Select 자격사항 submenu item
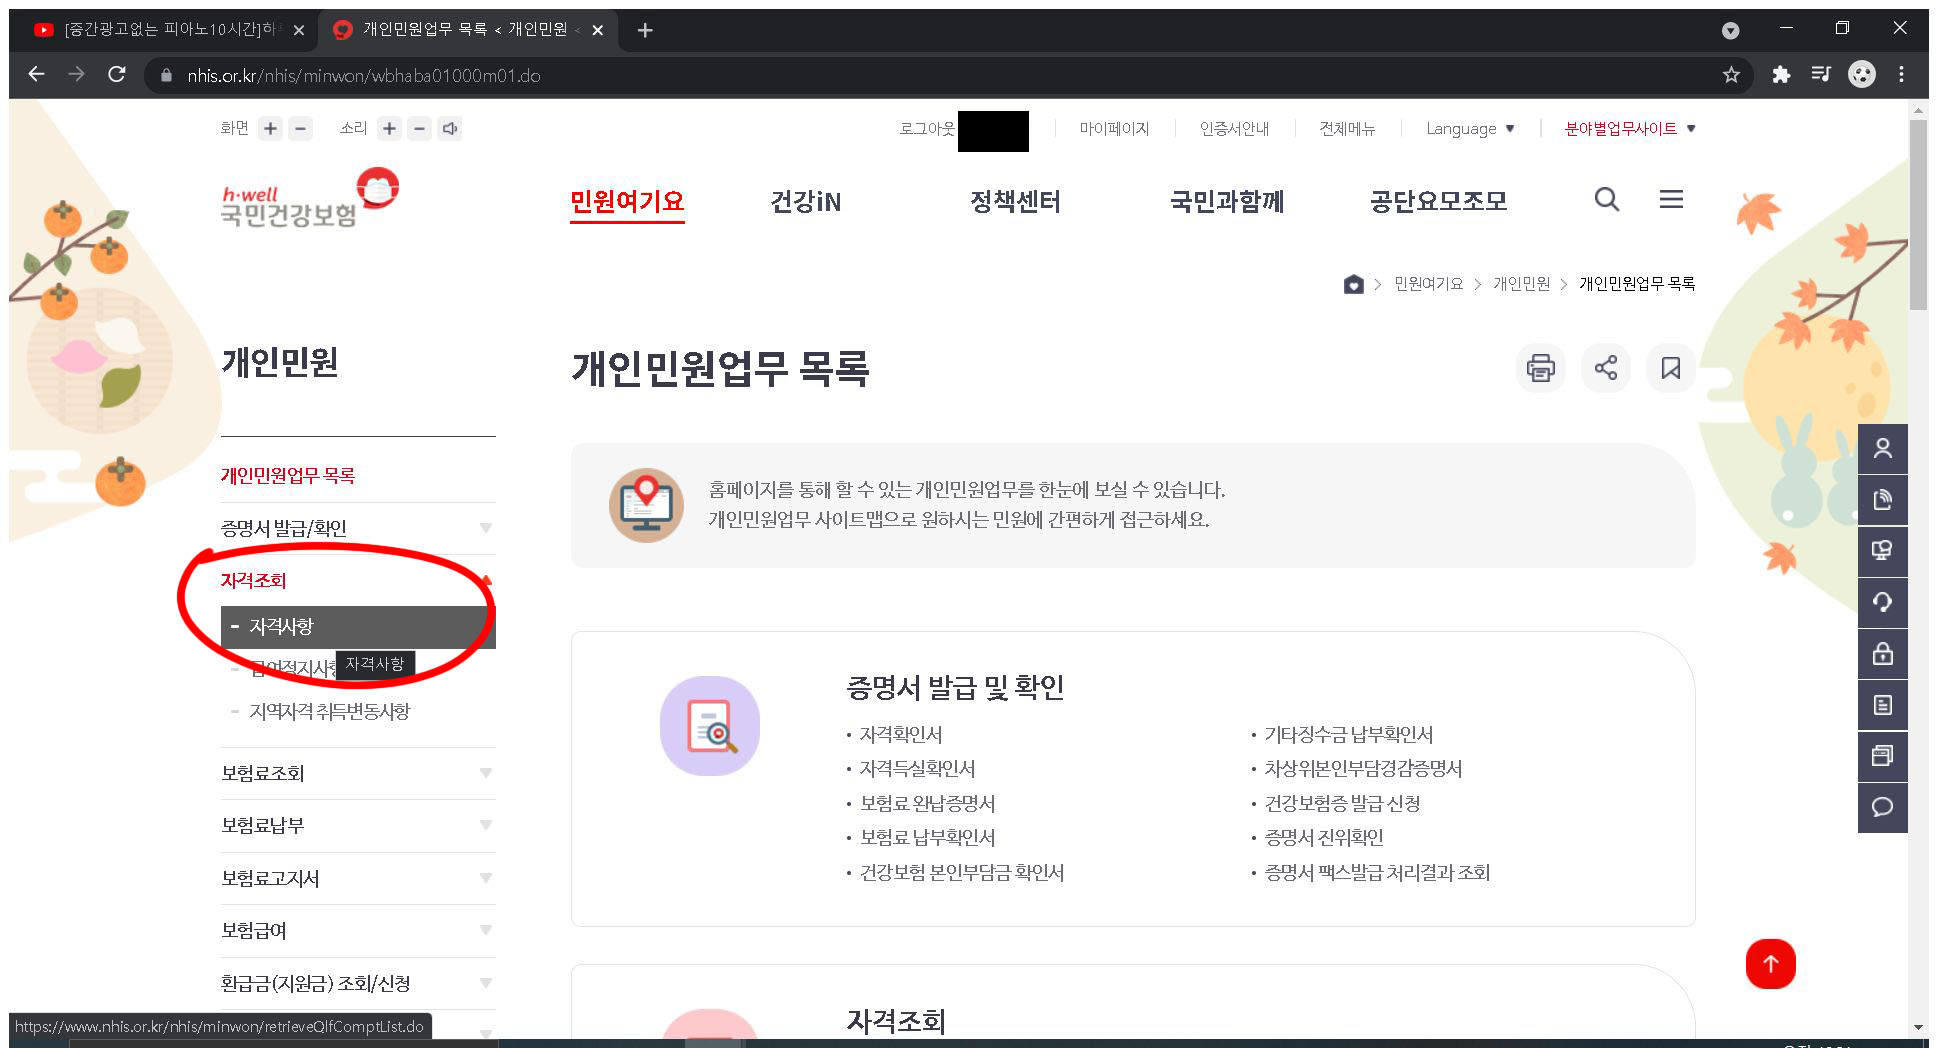Image resolution: width=1938 pixels, height=1048 pixels. 358,627
